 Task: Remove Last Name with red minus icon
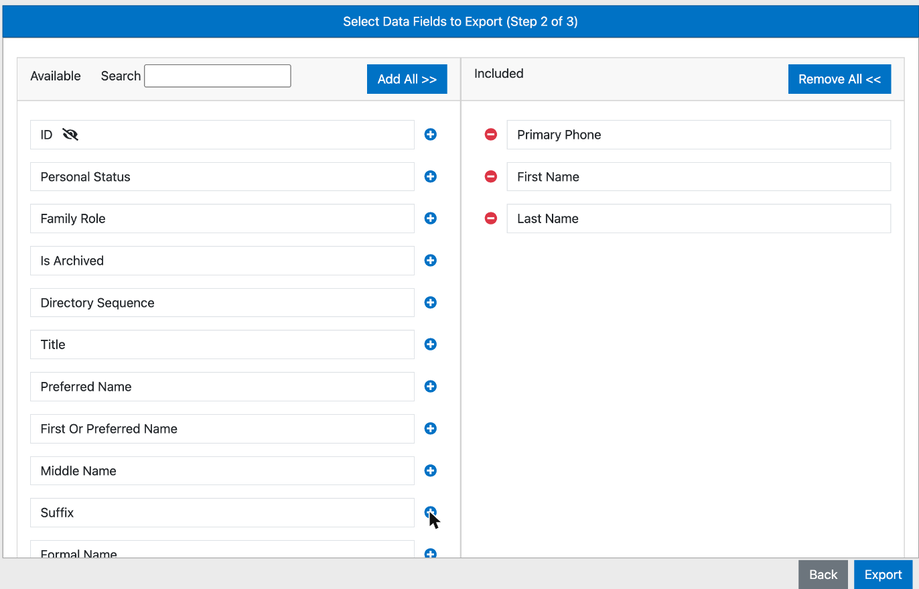pyautogui.click(x=491, y=219)
